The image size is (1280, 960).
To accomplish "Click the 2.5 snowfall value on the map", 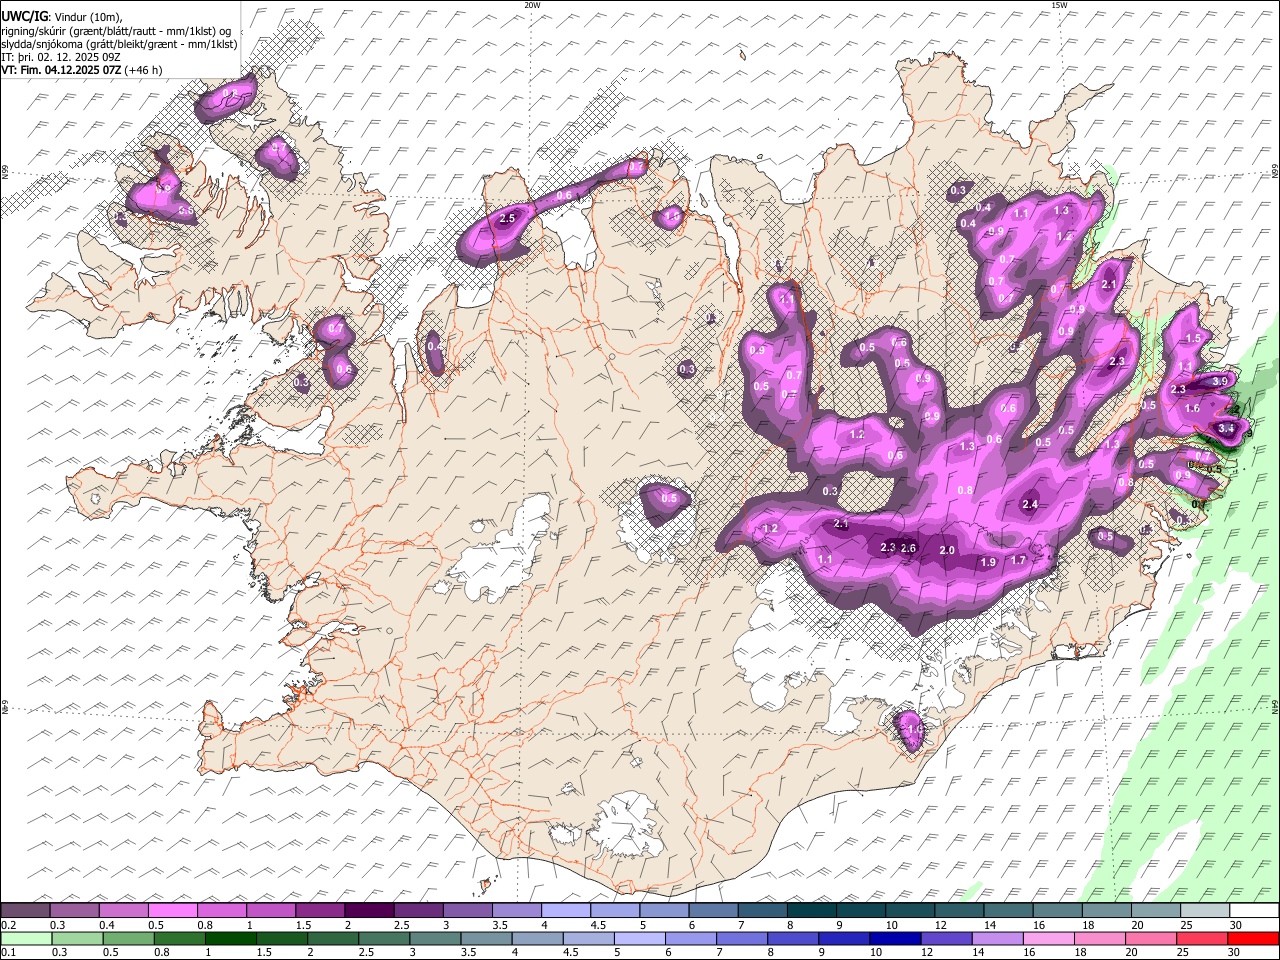I will click(507, 218).
